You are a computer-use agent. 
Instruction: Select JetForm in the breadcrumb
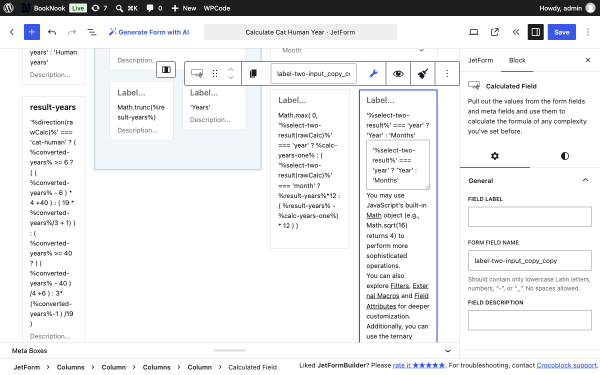[x=27, y=367]
